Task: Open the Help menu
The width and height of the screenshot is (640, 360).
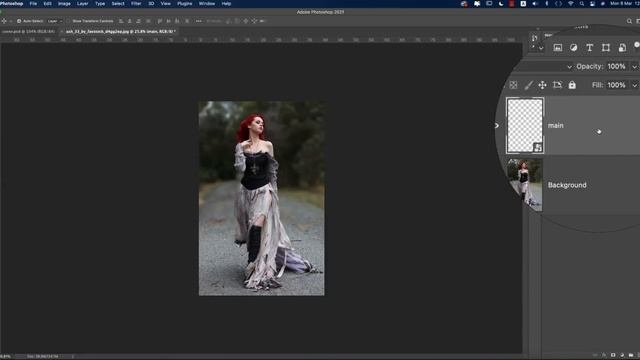Action: [226, 4]
